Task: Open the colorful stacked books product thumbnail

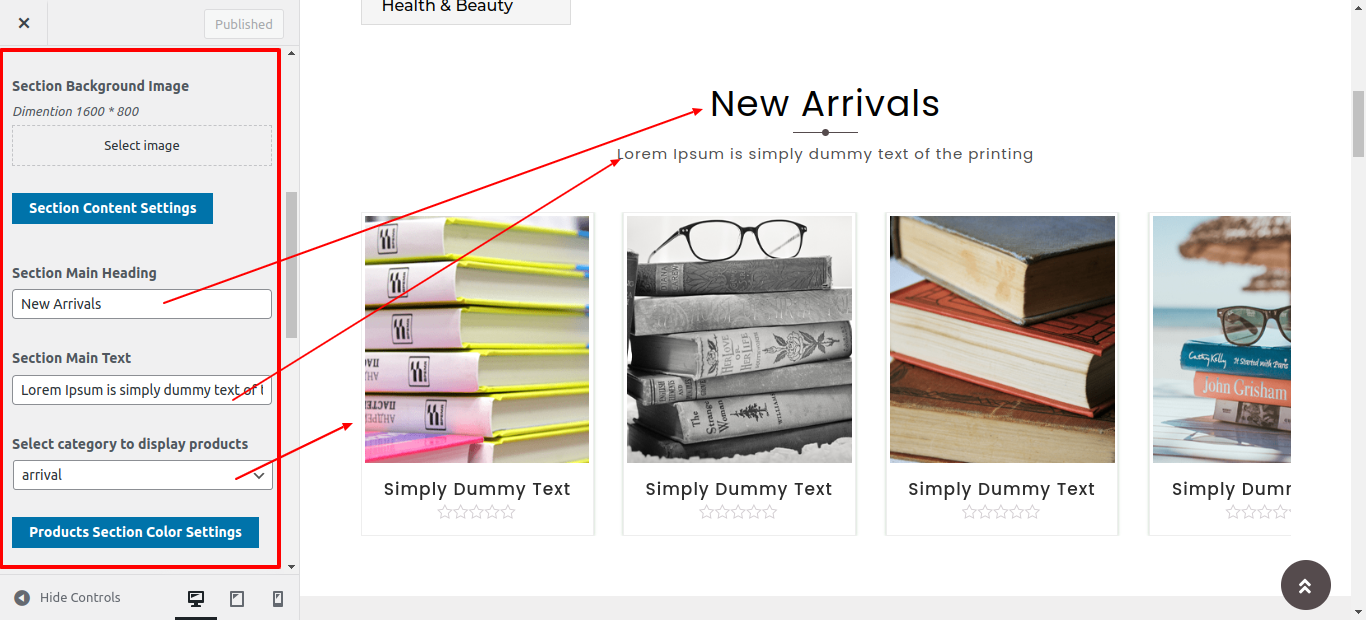Action: pos(477,339)
